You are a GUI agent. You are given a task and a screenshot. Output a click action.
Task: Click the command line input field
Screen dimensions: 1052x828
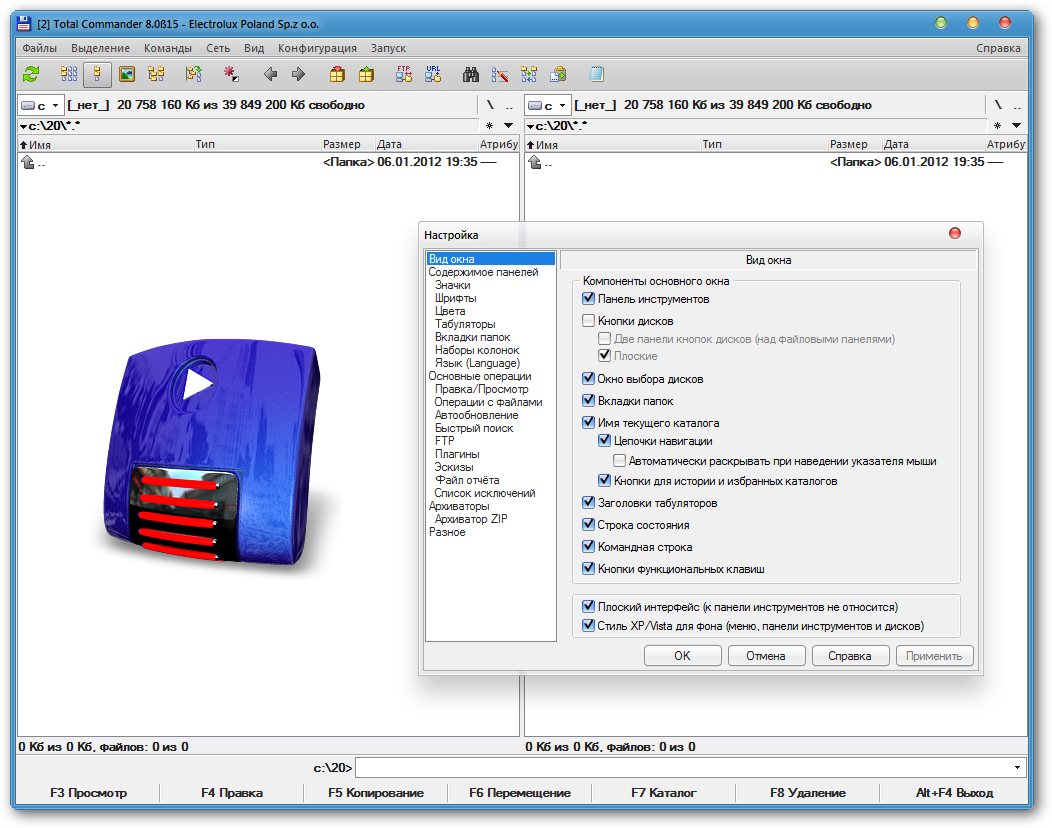[680, 768]
